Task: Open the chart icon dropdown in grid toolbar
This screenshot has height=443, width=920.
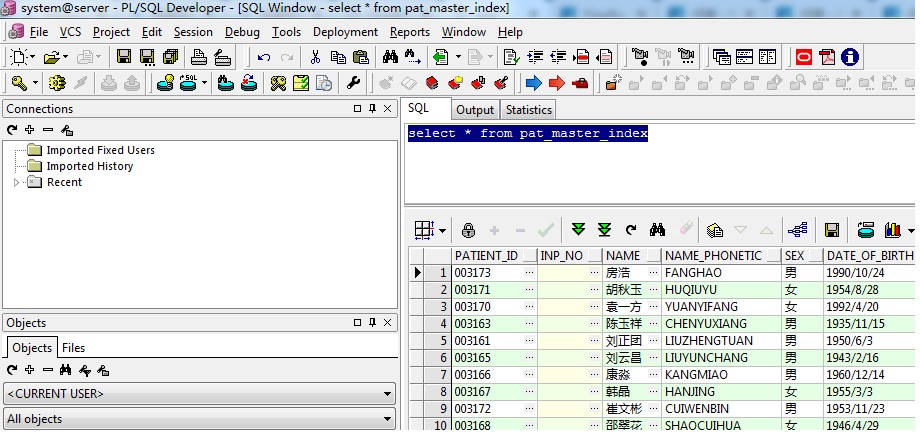Action: pos(911,231)
